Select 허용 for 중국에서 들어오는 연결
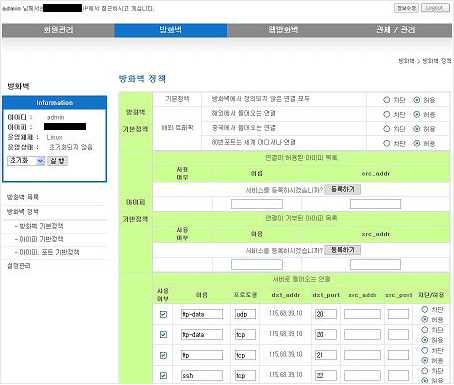The height and width of the screenshot is (385, 454). [x=417, y=129]
